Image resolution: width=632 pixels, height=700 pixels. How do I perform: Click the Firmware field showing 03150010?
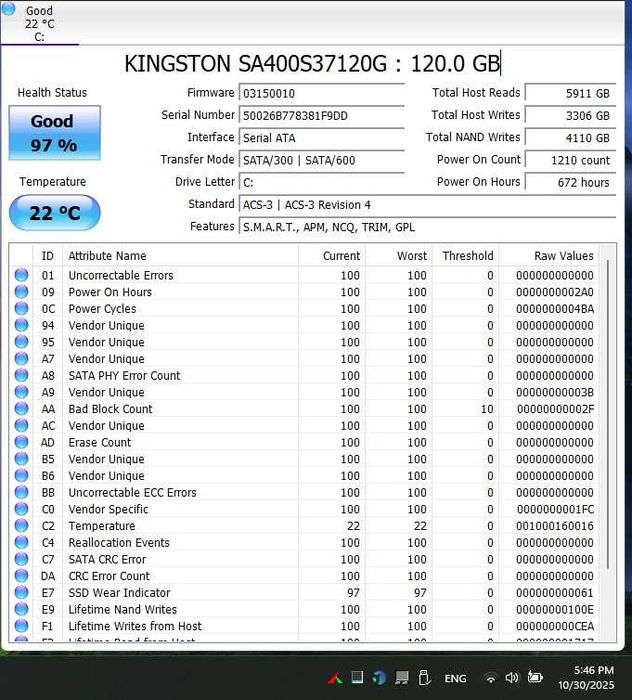tap(322, 93)
